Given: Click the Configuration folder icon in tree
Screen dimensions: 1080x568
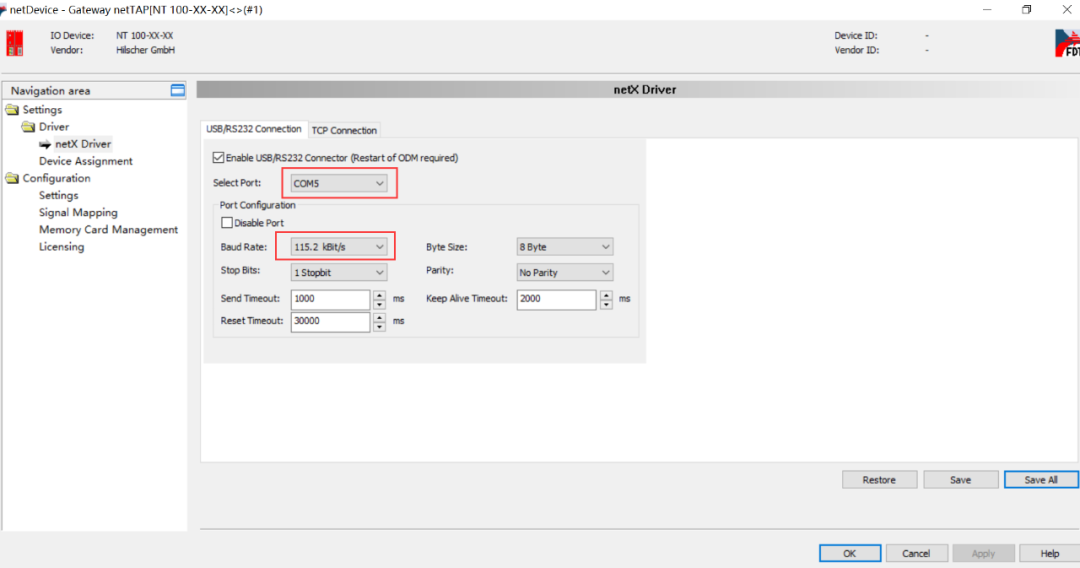Looking at the screenshot, I should [x=12, y=178].
